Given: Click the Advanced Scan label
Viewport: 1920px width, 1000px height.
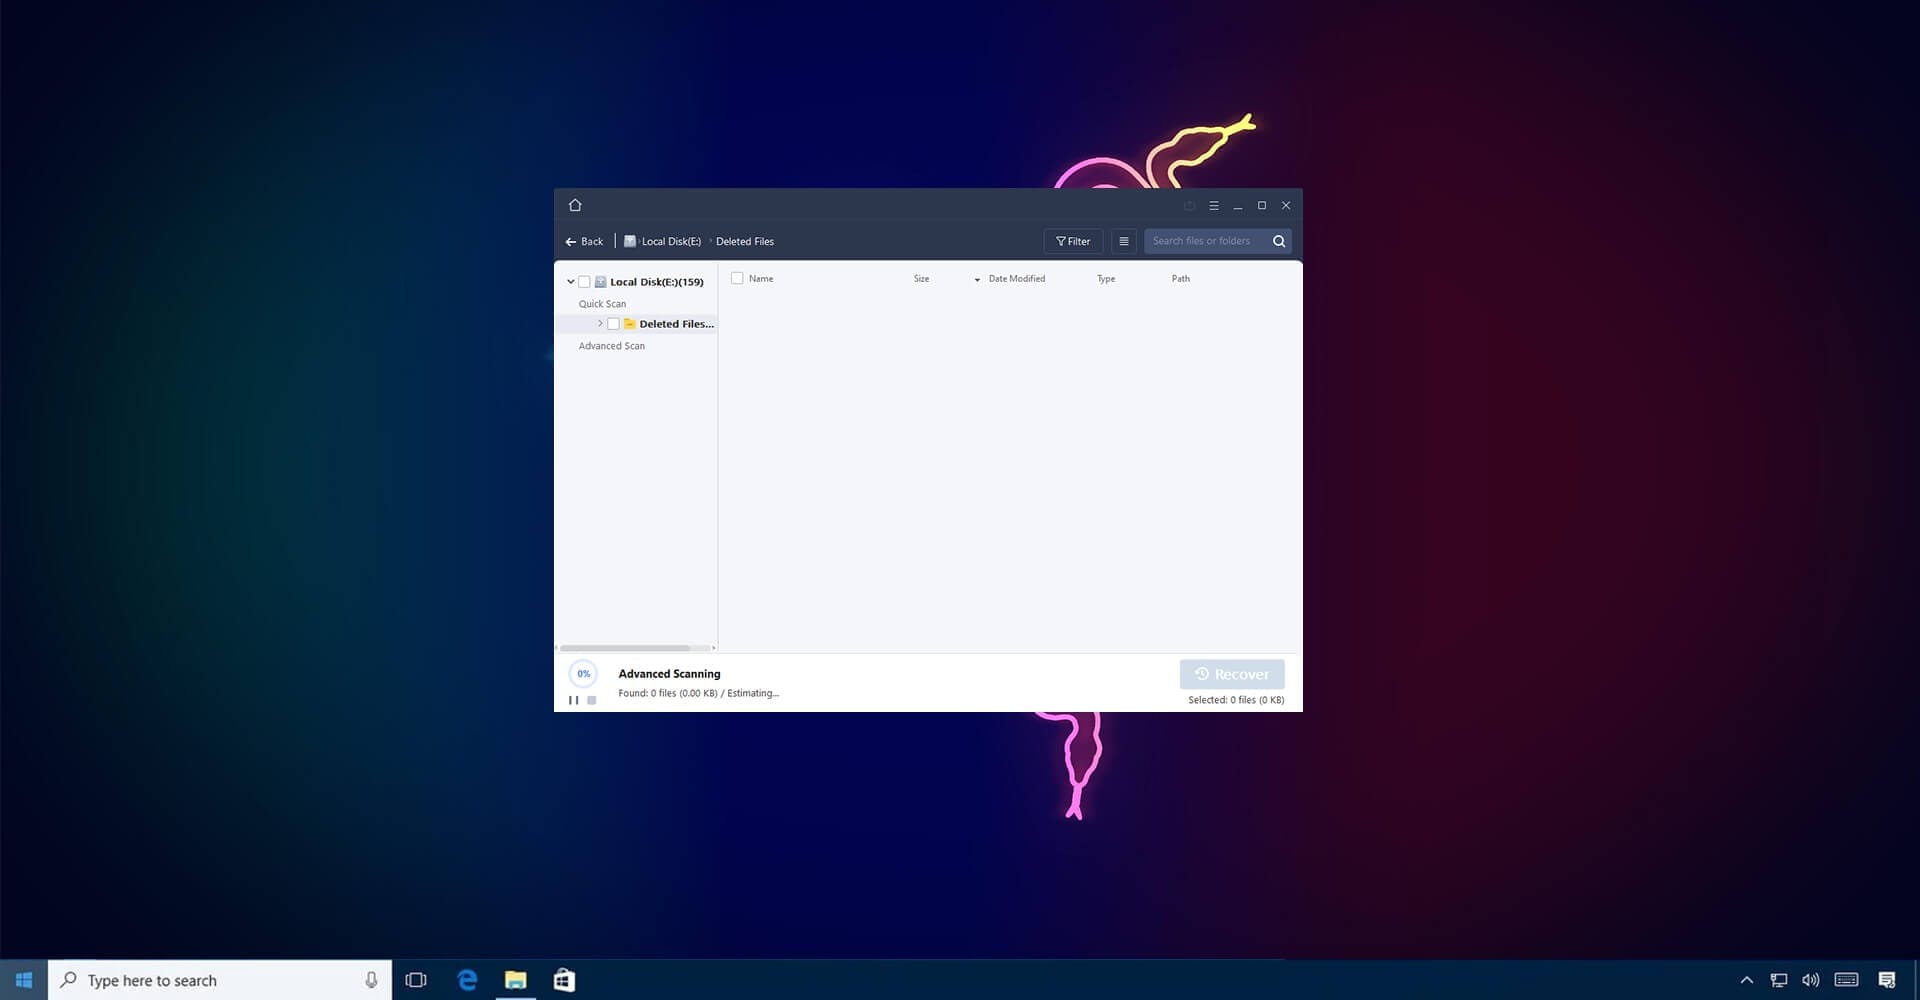Looking at the screenshot, I should [612, 346].
